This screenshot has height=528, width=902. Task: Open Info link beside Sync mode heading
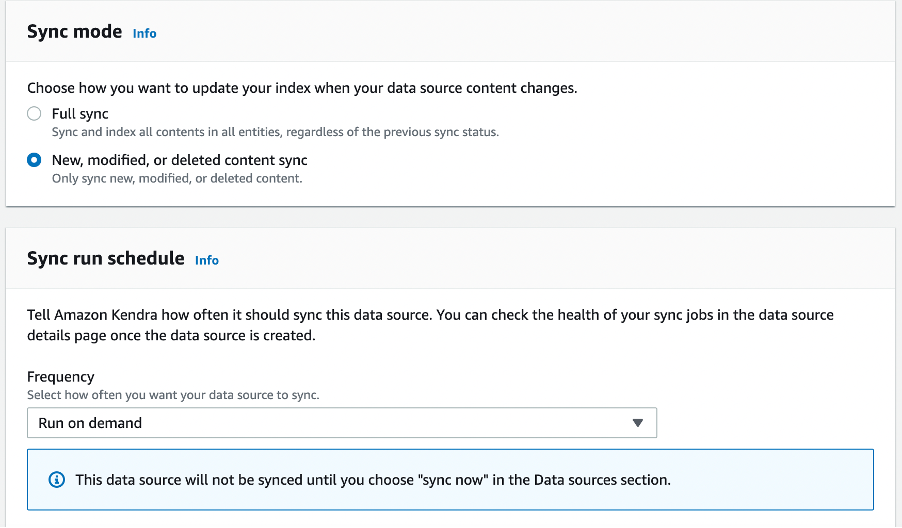(x=145, y=33)
